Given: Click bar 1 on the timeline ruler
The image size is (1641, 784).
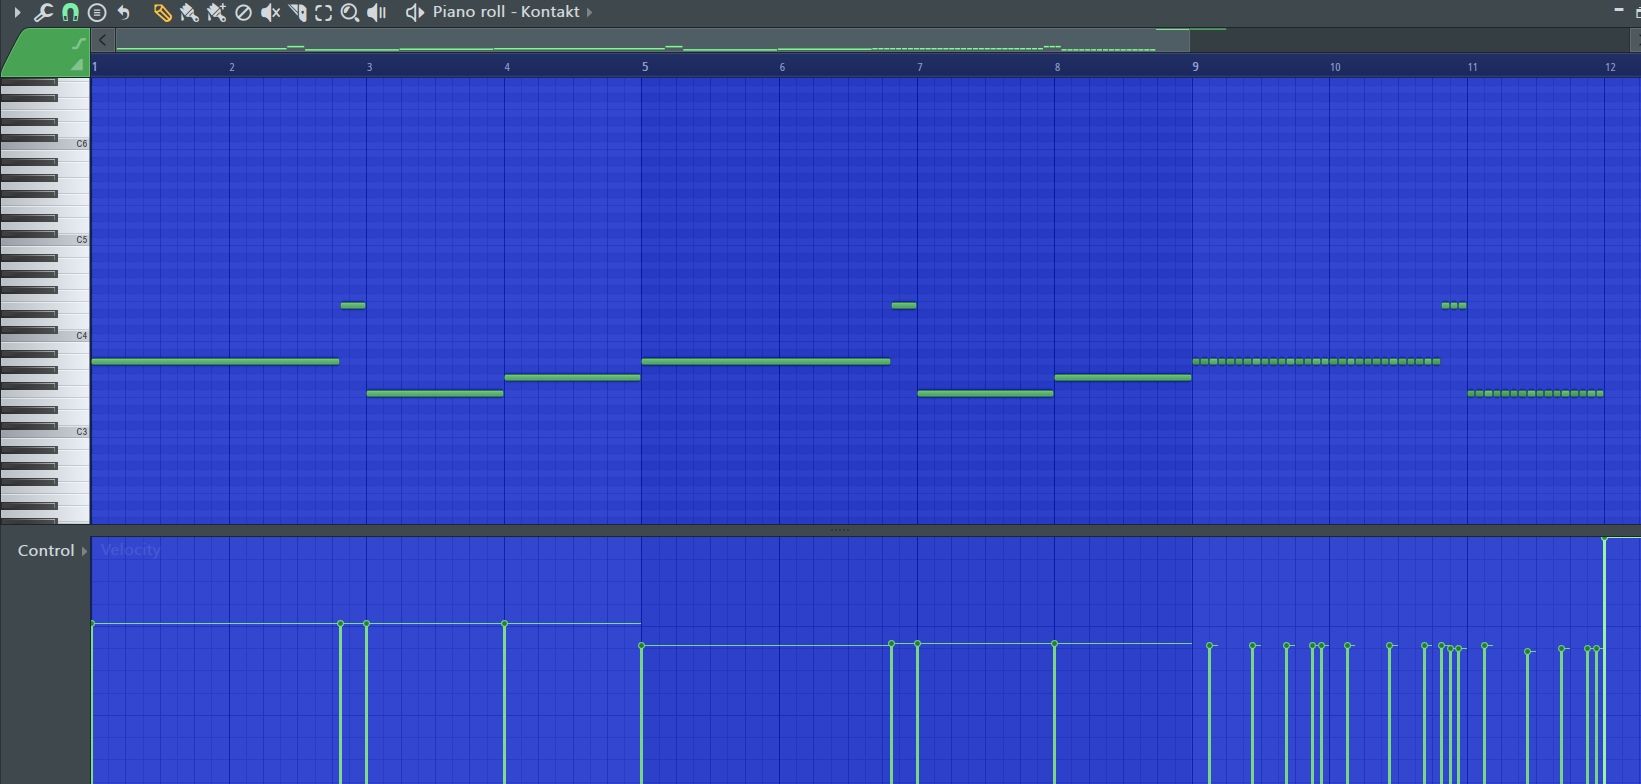Looking at the screenshot, I should [95, 67].
